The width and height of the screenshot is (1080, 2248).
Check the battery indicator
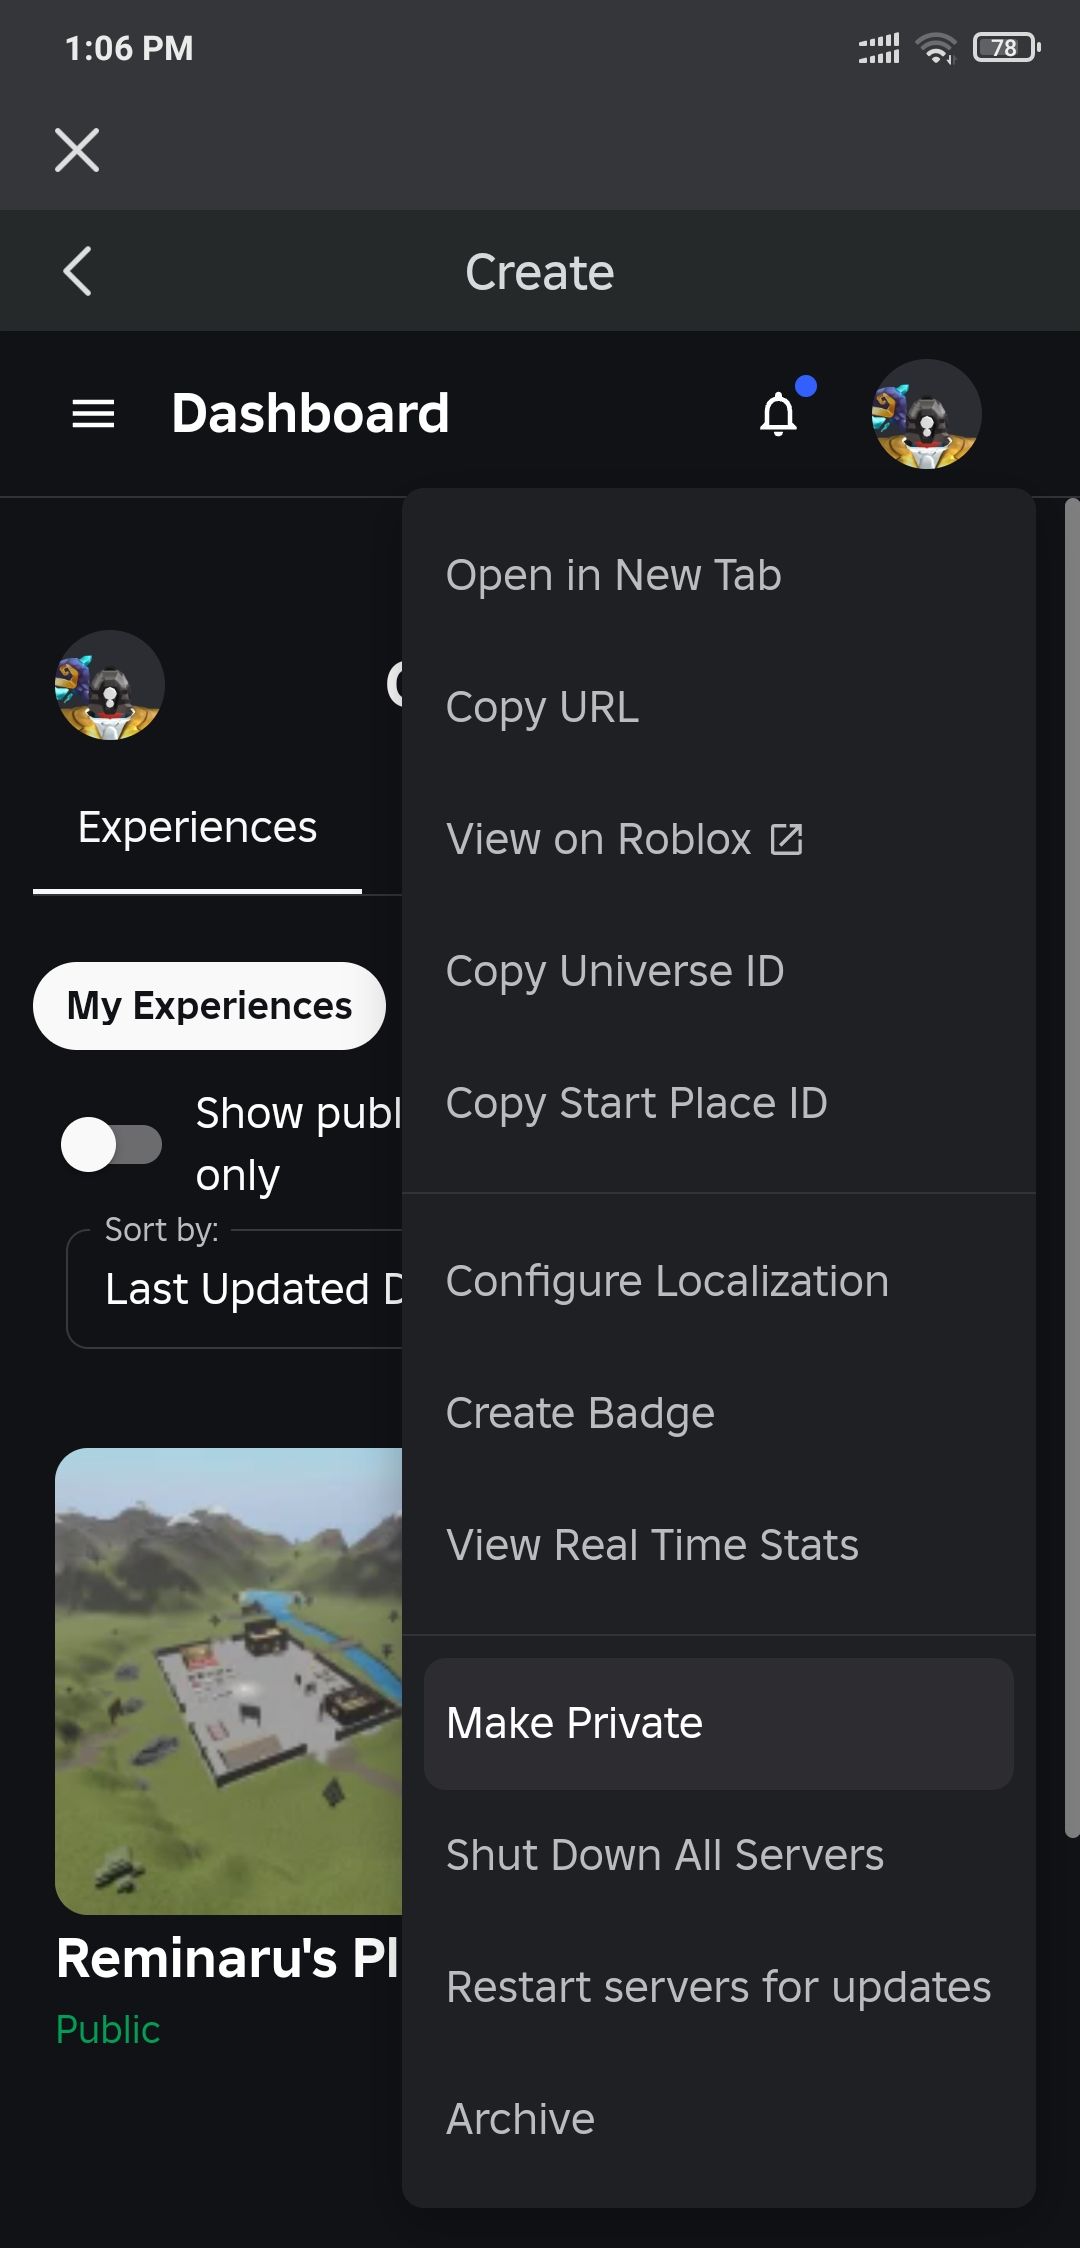pyautogui.click(x=1007, y=47)
